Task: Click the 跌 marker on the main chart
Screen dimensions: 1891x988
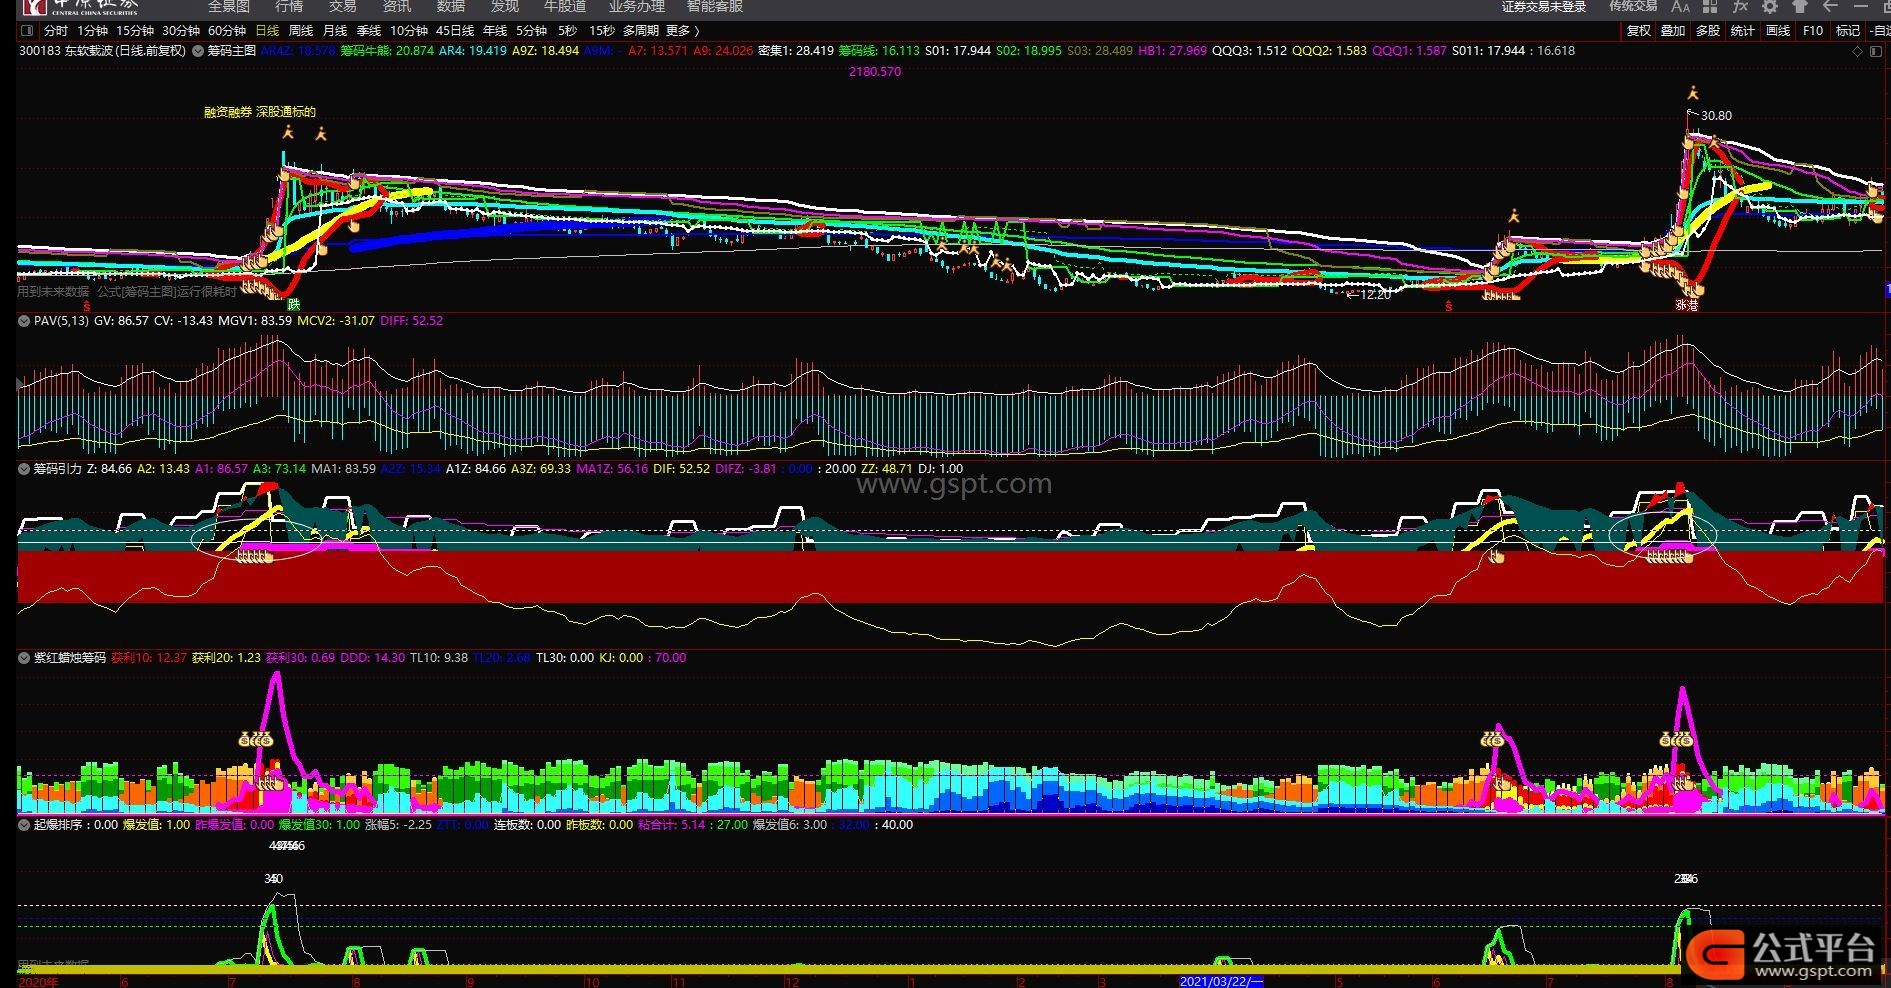Action: [x=293, y=304]
